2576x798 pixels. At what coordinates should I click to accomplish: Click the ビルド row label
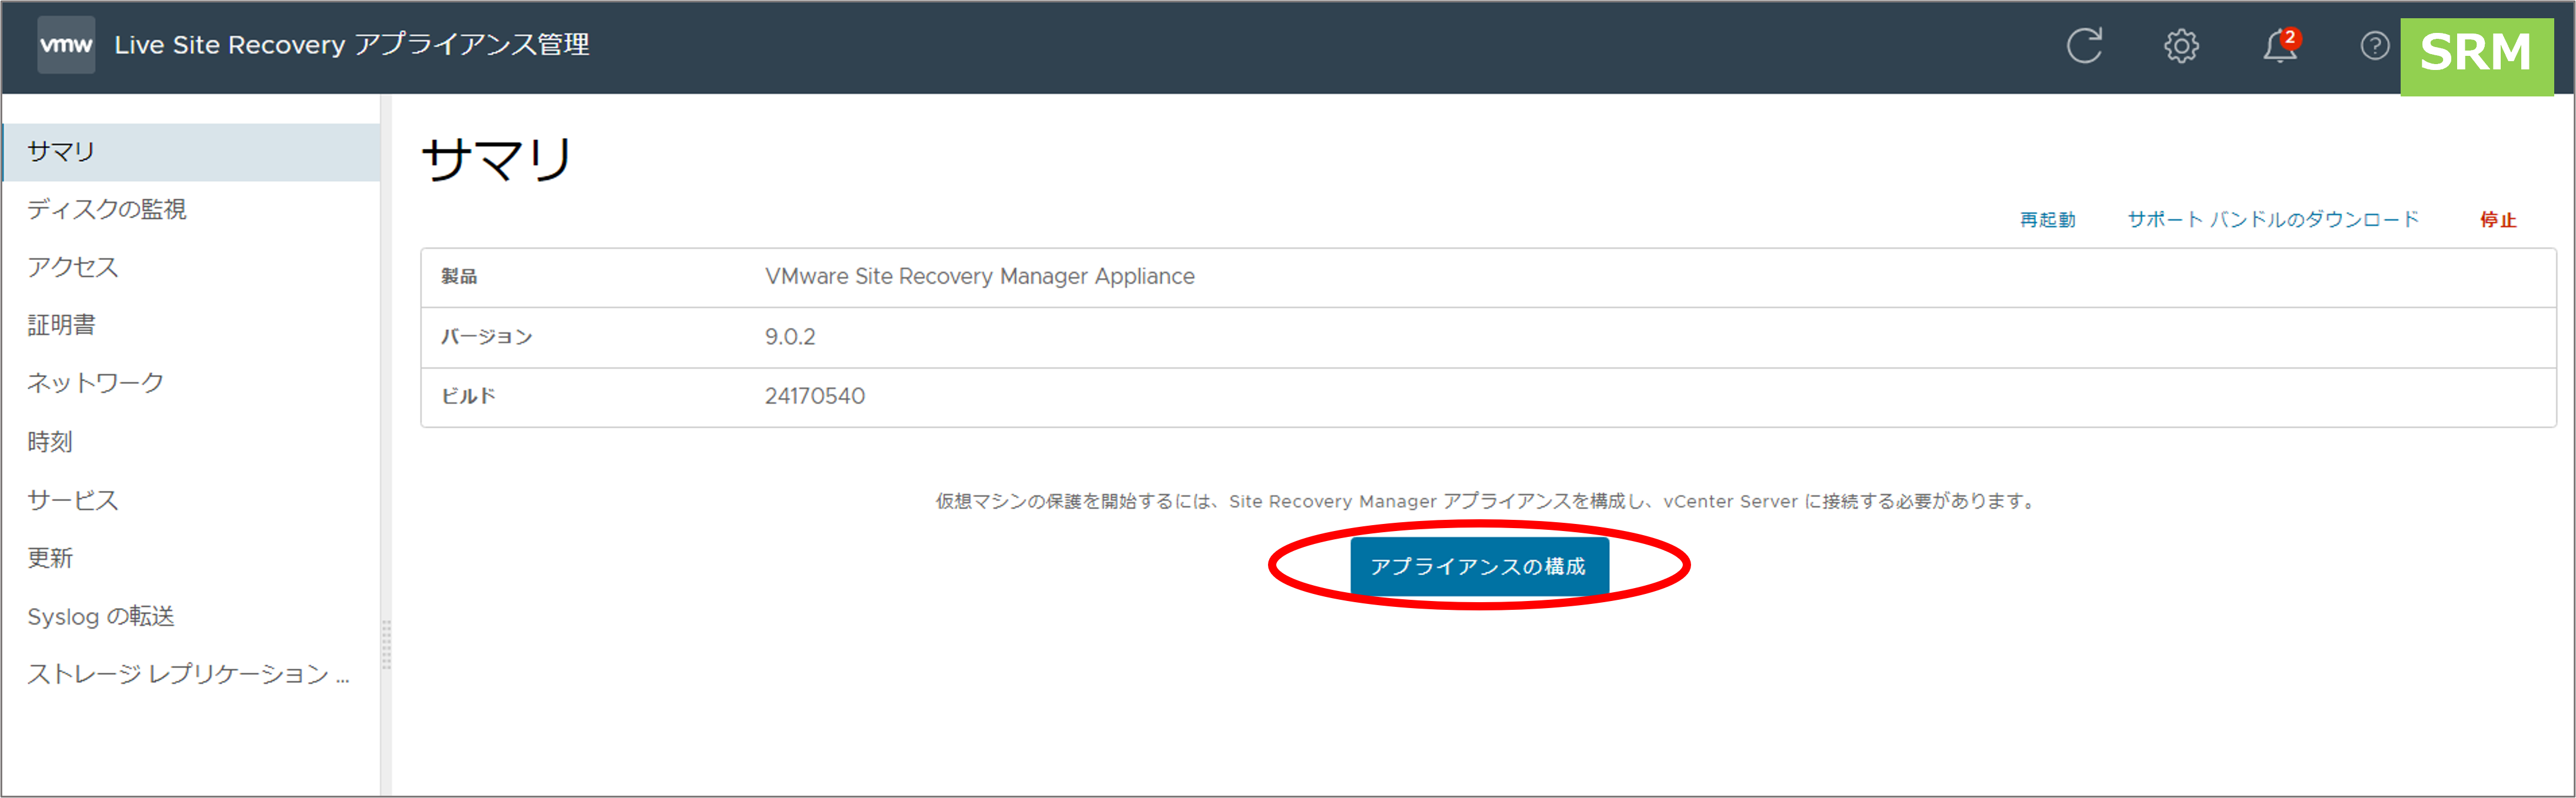pos(469,397)
